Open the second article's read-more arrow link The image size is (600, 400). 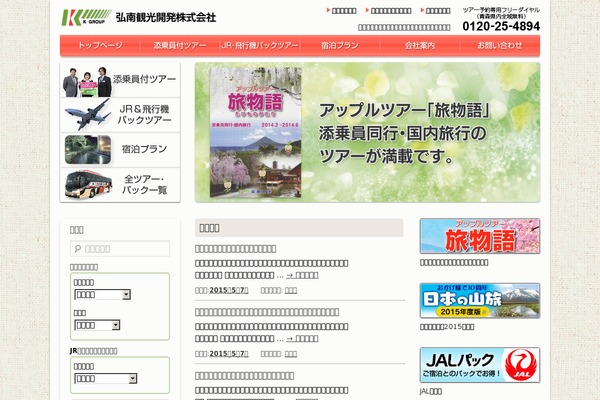[302, 339]
